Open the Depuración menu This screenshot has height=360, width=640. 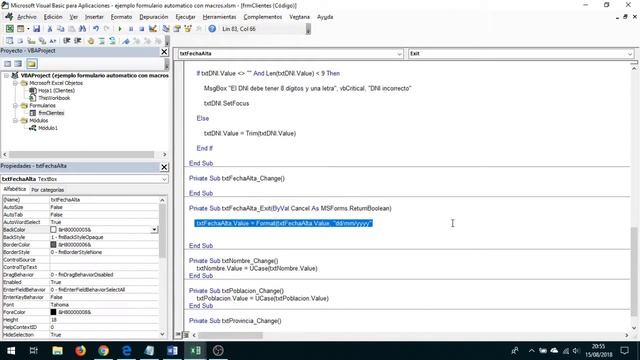[x=153, y=17]
